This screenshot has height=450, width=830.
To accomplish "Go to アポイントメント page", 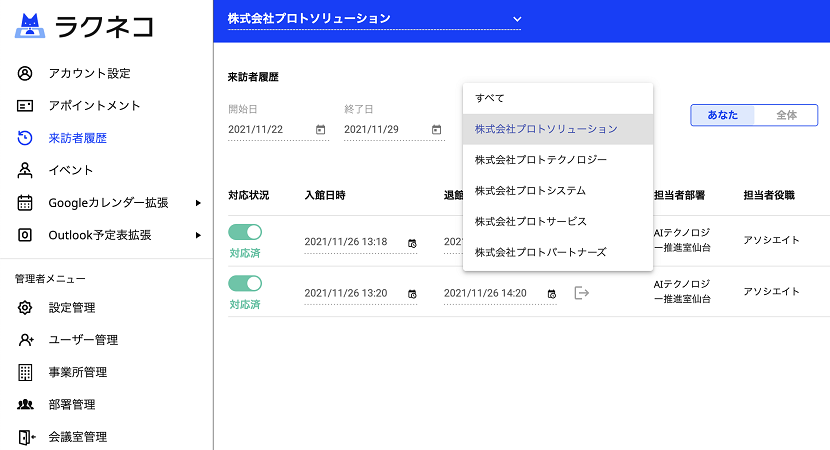I will (94, 106).
